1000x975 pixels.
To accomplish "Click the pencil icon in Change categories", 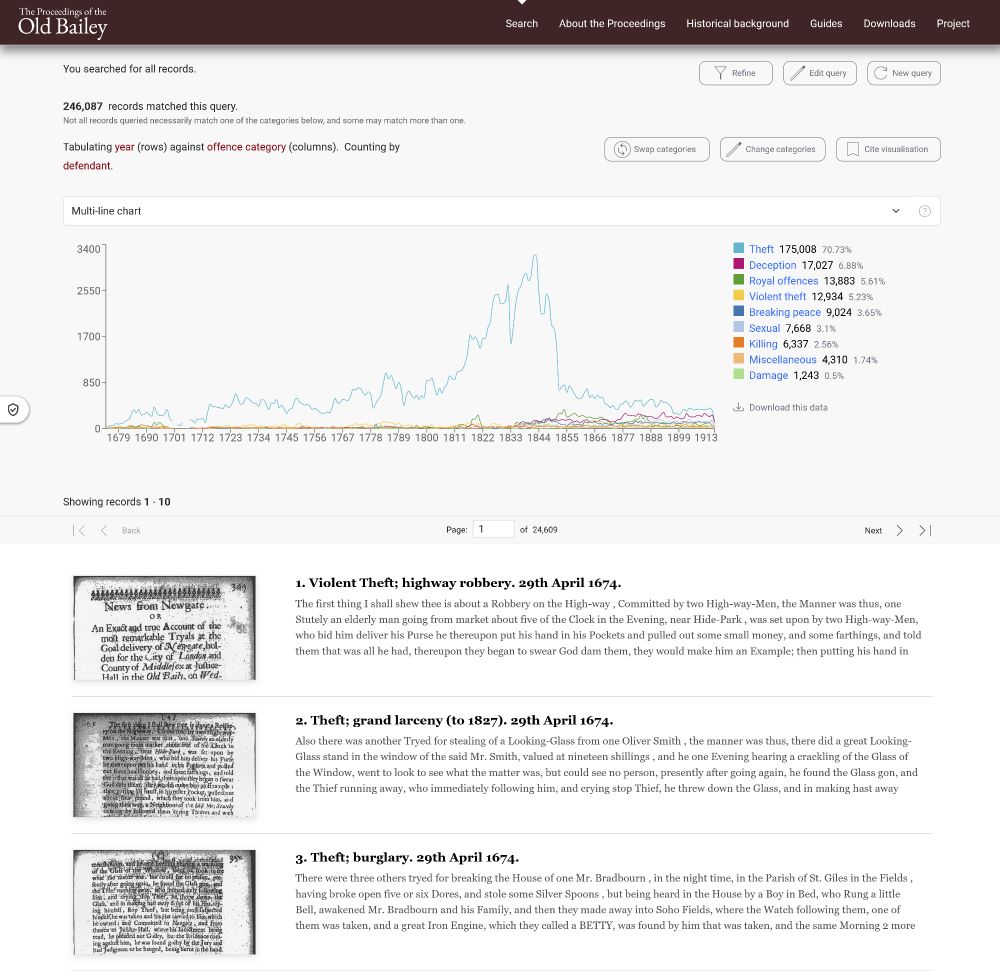I will (x=734, y=149).
